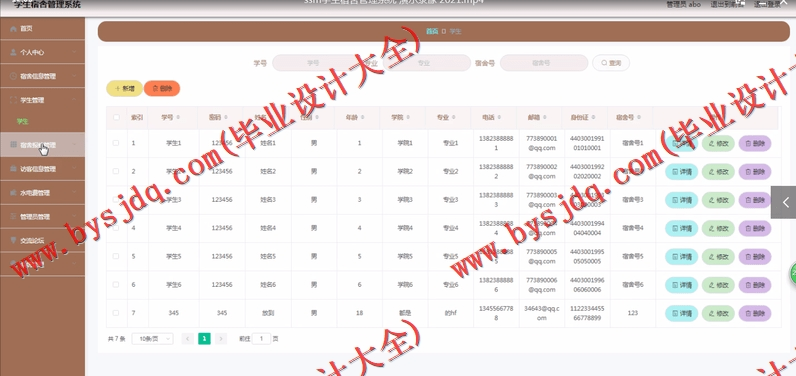Open the 10条/页 page size dropdown
The image size is (796, 376).
tap(152, 338)
